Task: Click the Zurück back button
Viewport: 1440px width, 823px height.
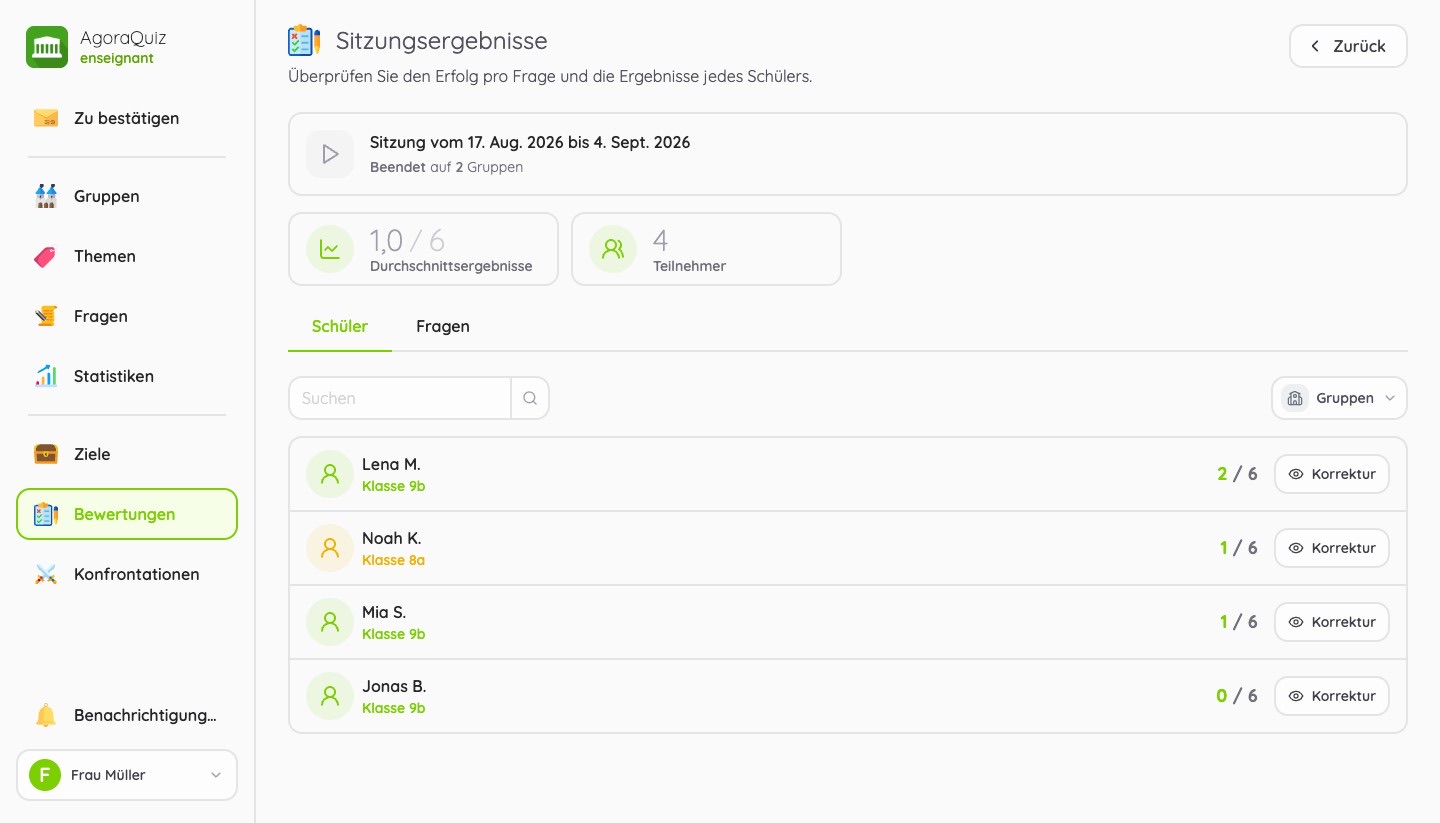Action: click(1348, 46)
